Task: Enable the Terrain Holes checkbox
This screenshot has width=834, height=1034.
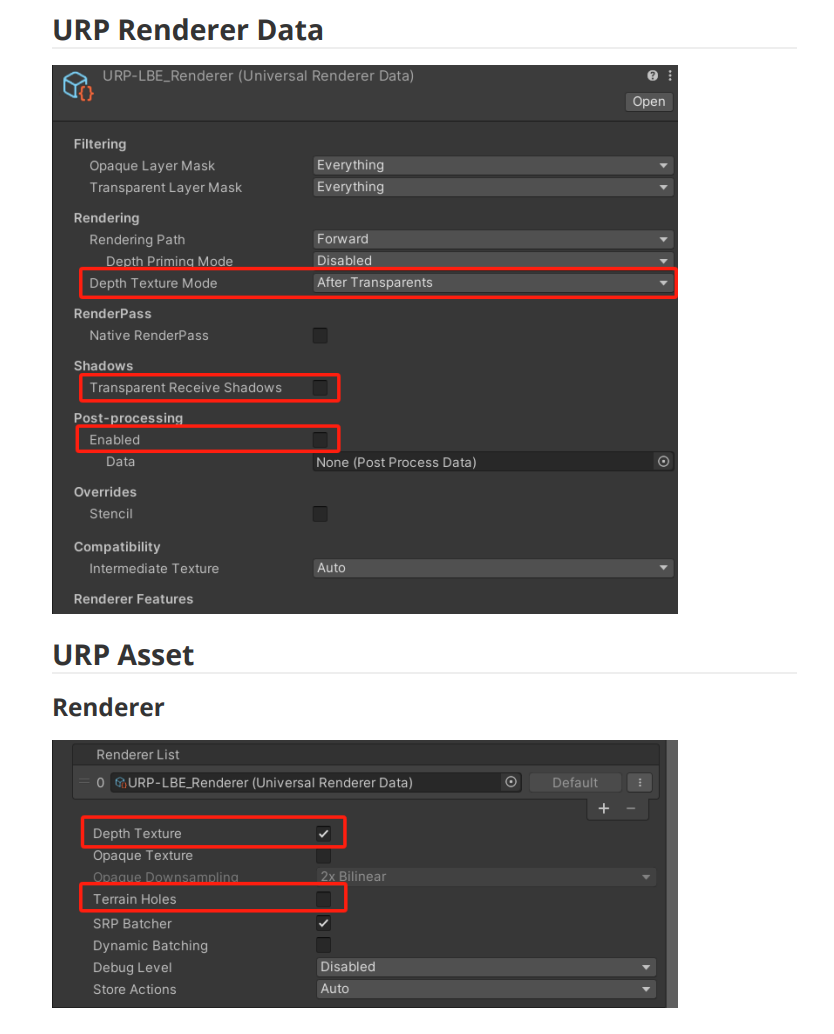Action: [x=324, y=899]
